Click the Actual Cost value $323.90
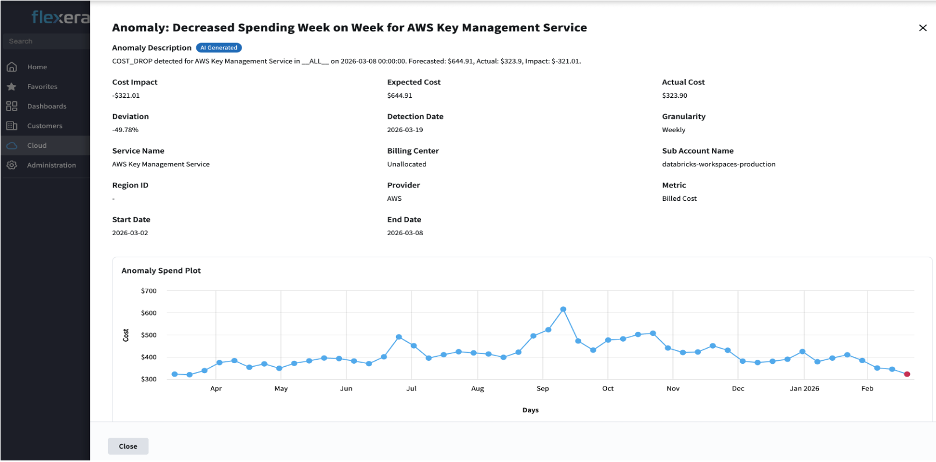 coord(675,96)
